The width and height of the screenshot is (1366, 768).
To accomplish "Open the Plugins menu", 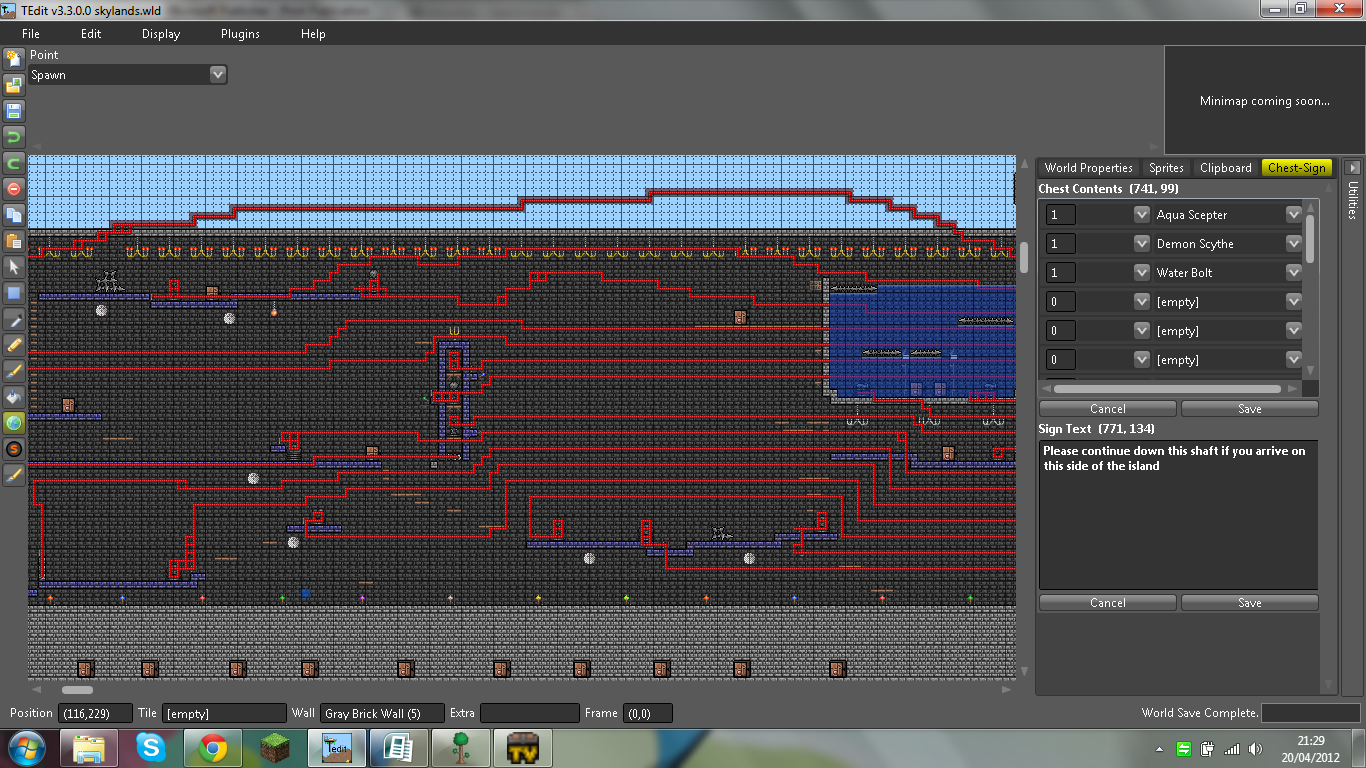I will [240, 34].
